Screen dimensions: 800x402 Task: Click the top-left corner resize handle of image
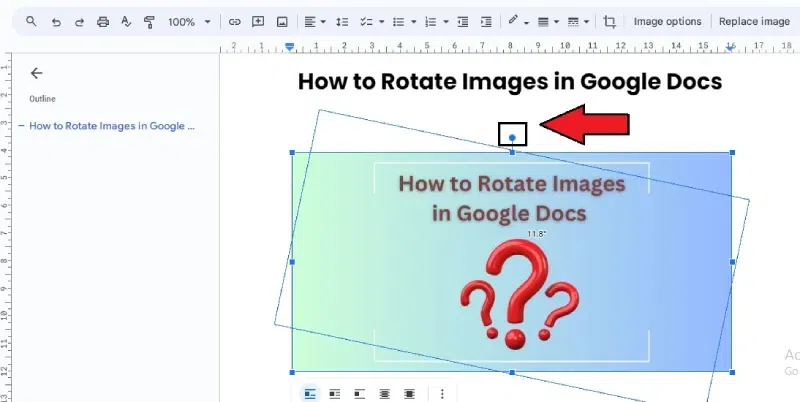[x=292, y=153]
